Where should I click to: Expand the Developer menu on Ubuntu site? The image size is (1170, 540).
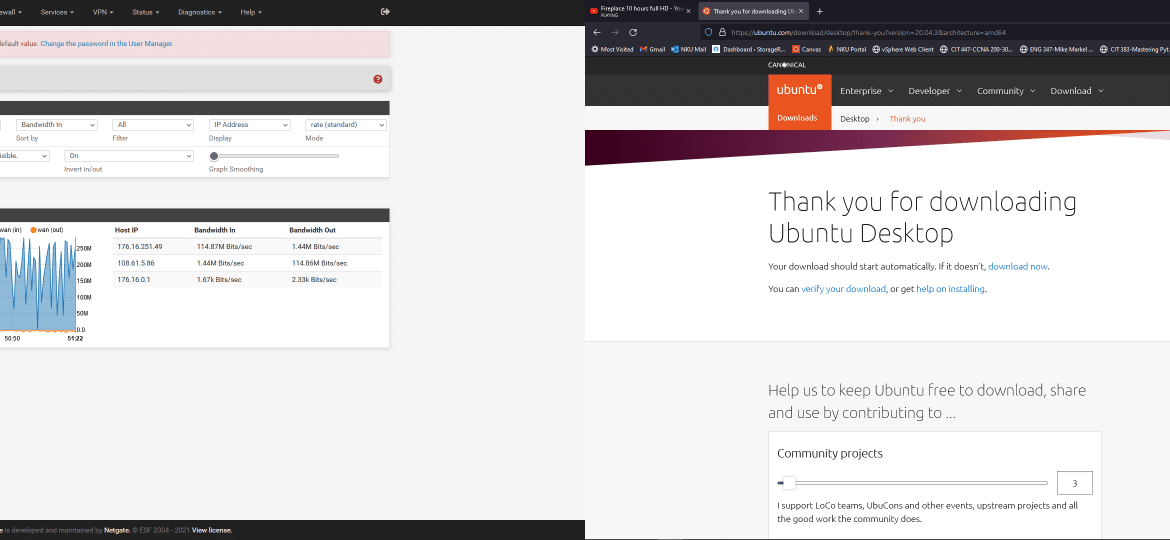coord(935,91)
